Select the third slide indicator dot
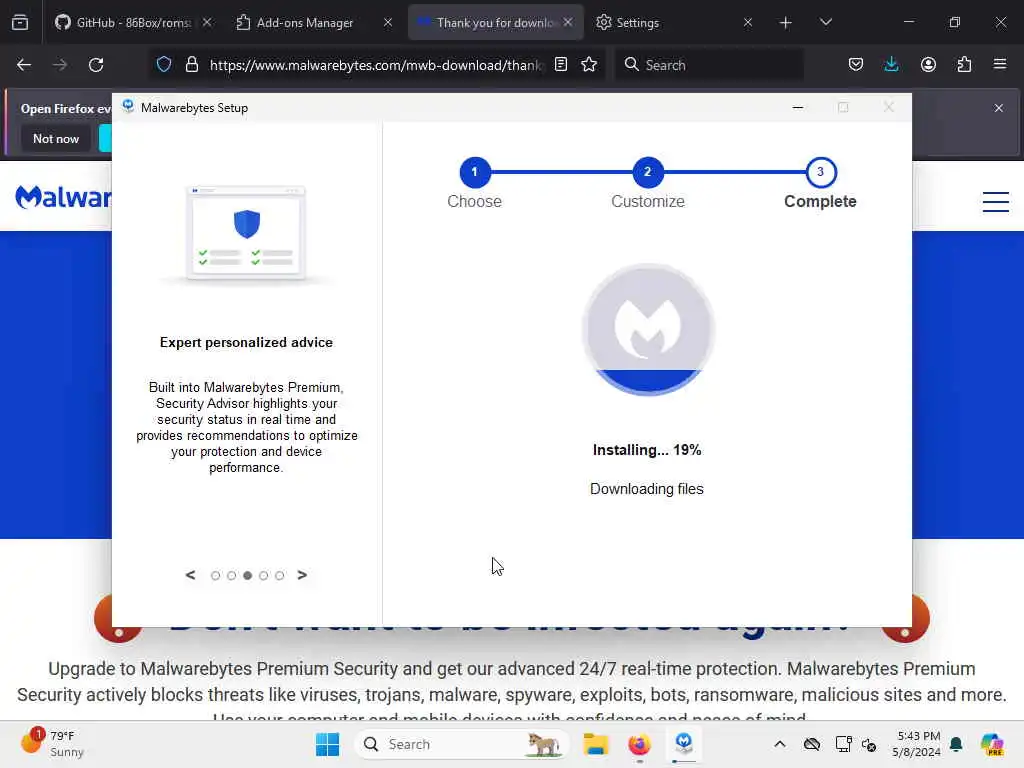This screenshot has height=768, width=1024. coord(248,575)
